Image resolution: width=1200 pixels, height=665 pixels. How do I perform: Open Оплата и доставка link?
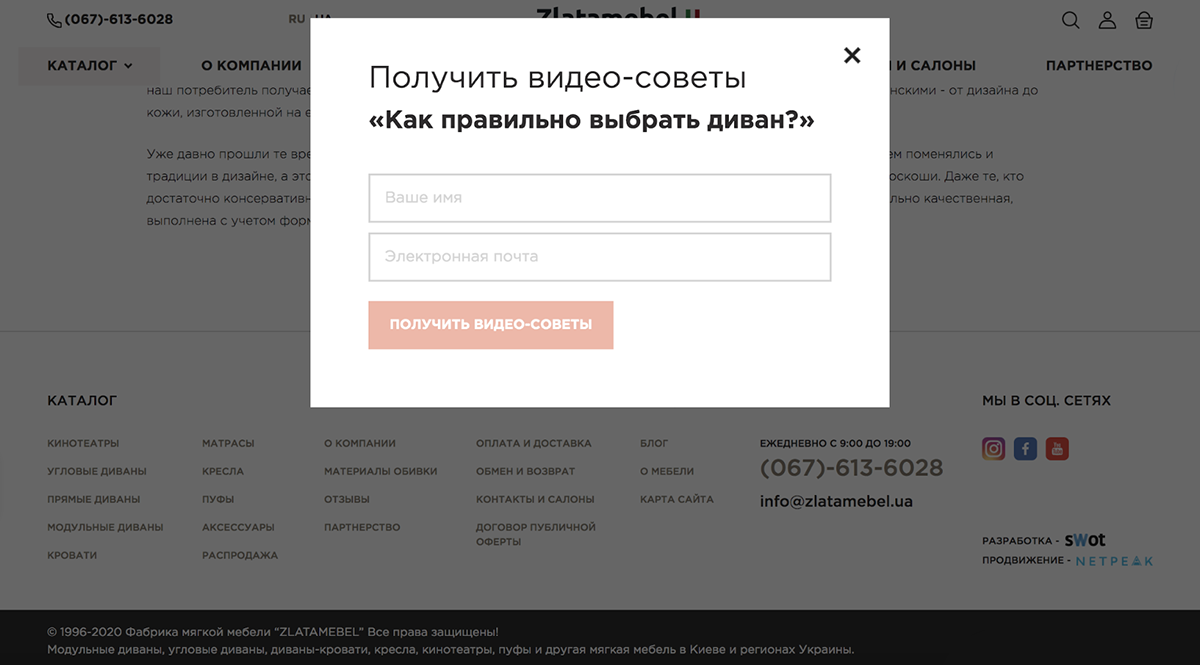533,443
